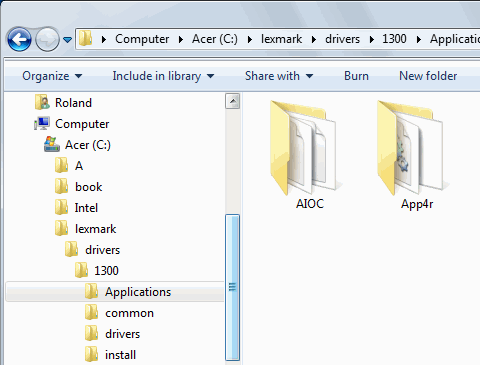Open the Organize menu
This screenshot has height=365, width=480.
pos(52,76)
